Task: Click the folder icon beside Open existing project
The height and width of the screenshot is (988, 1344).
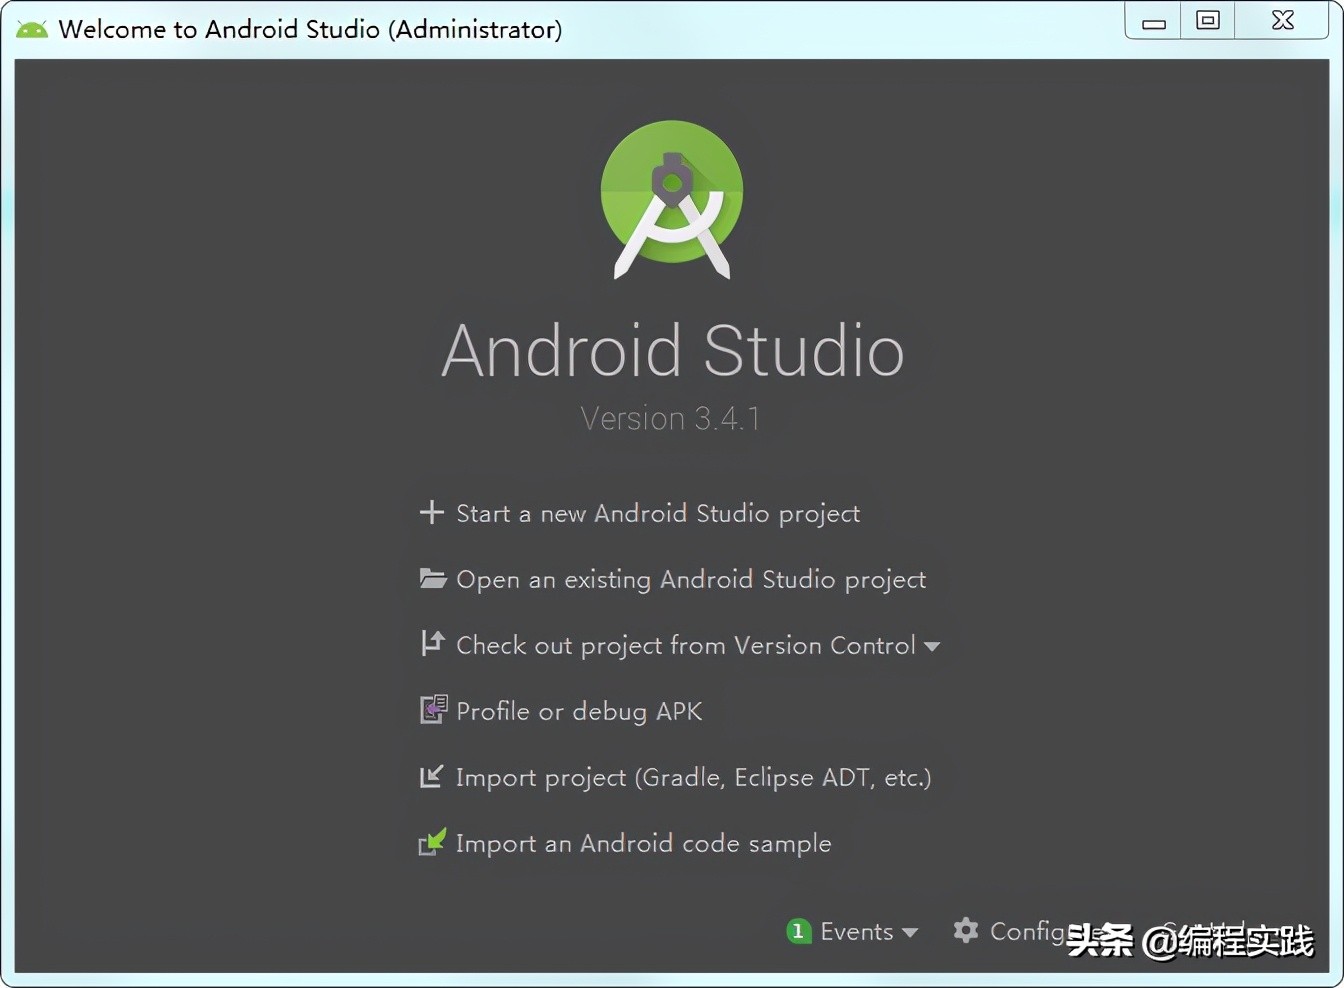Action: (432, 578)
